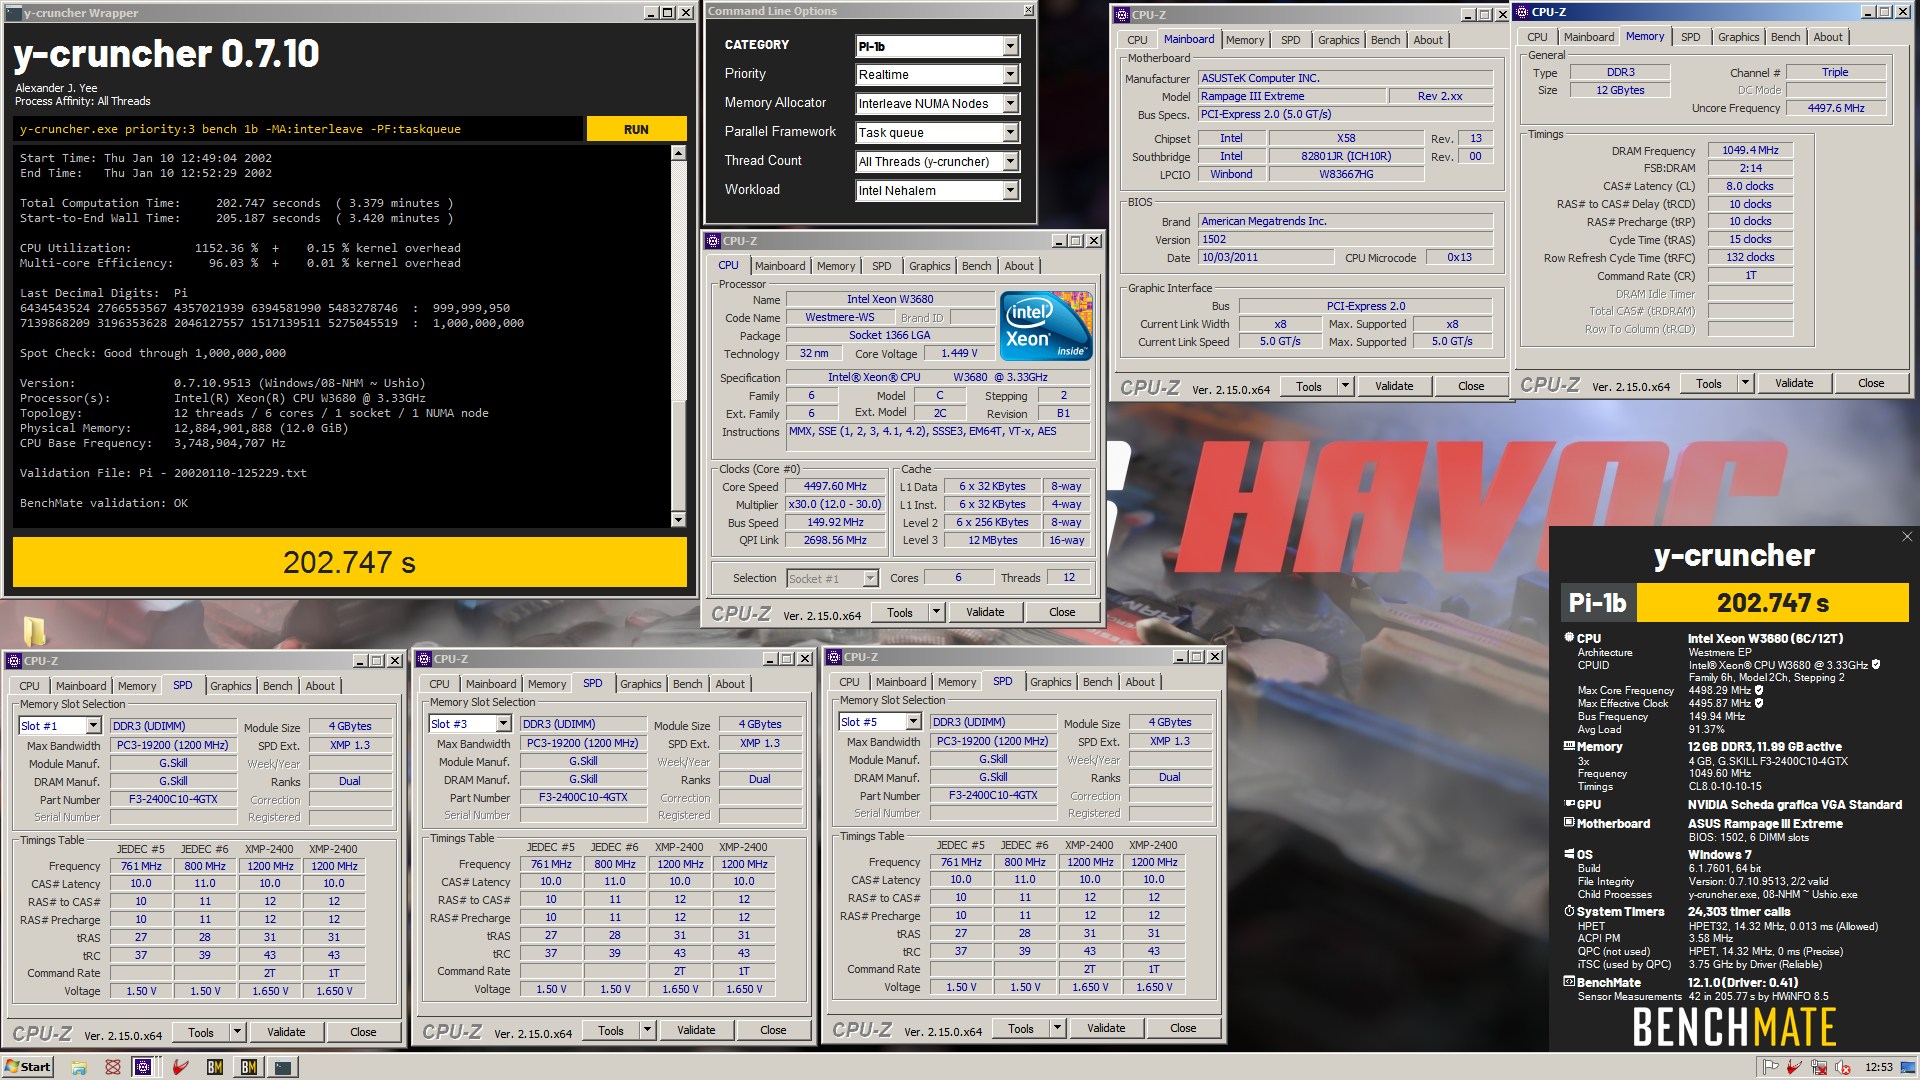Expand the Memory Allocator dropdown
Viewport: 1920px width, 1080px height.
(1010, 104)
